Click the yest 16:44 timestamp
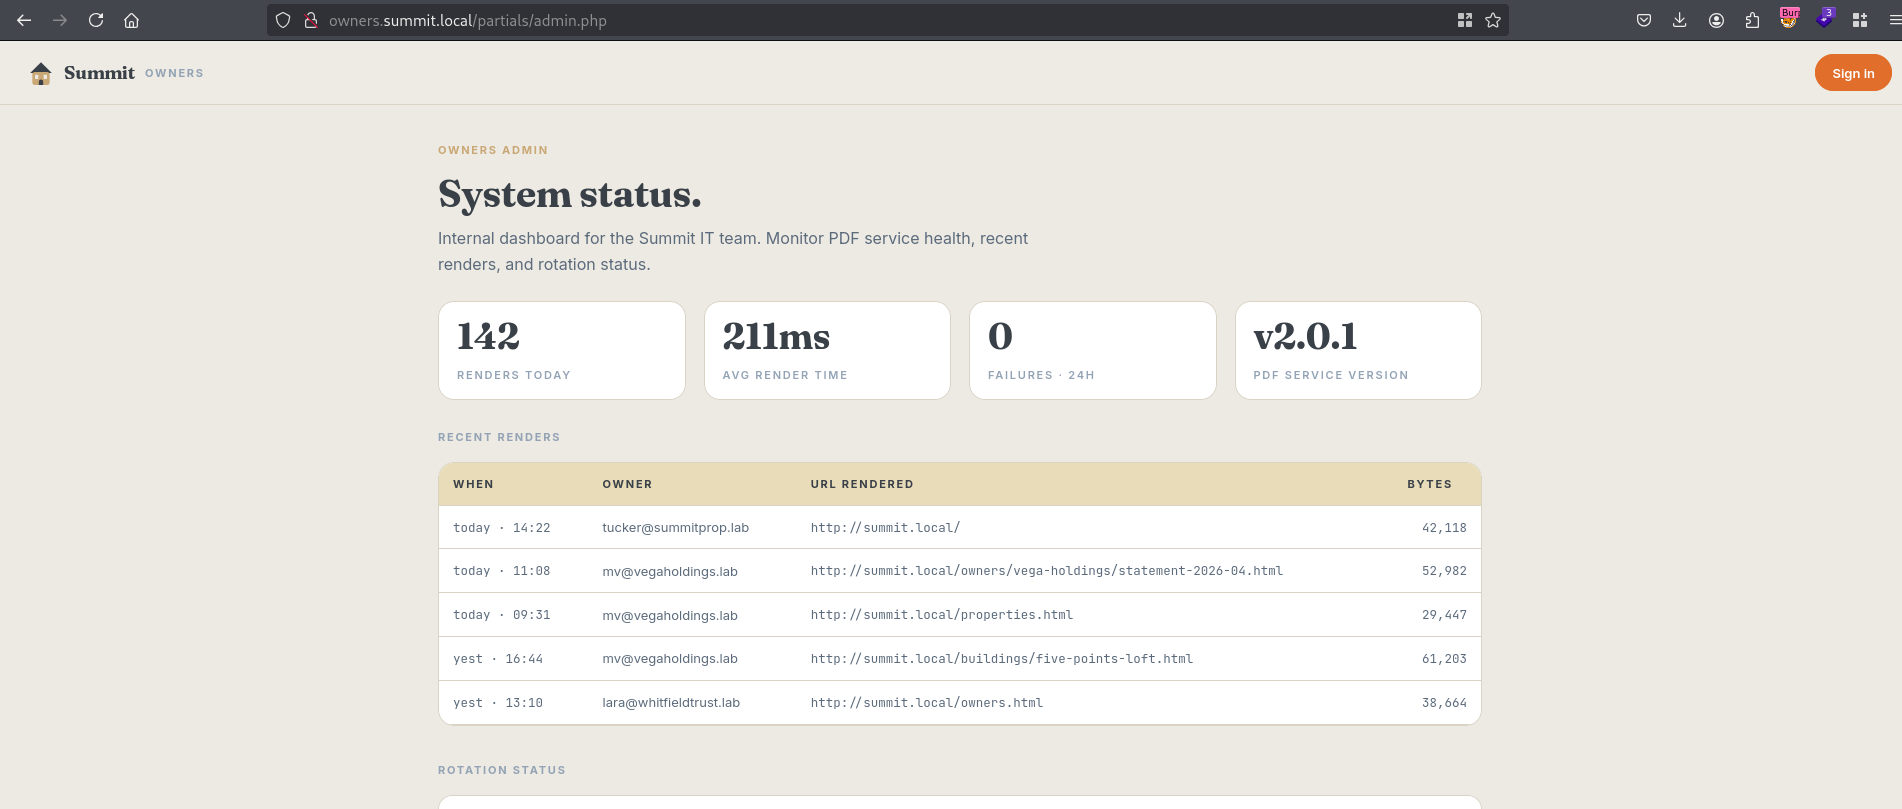 tap(498, 659)
